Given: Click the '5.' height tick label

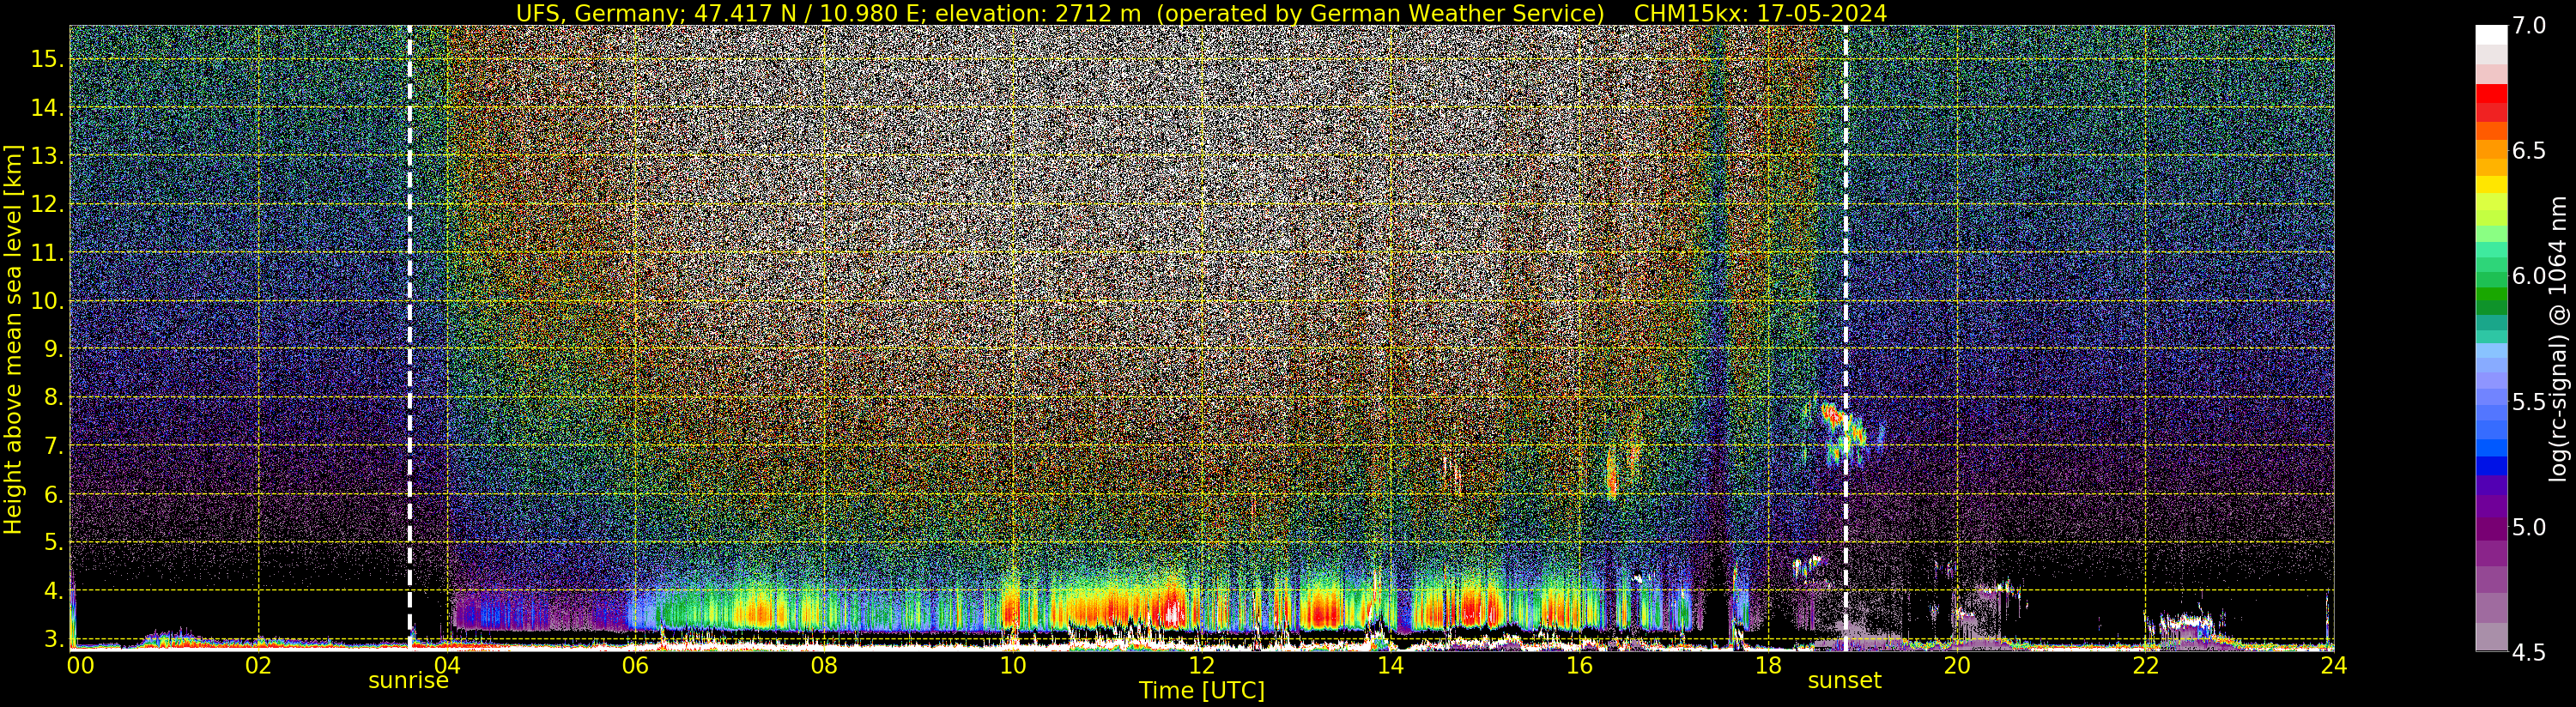Looking at the screenshot, I should (x=52, y=543).
